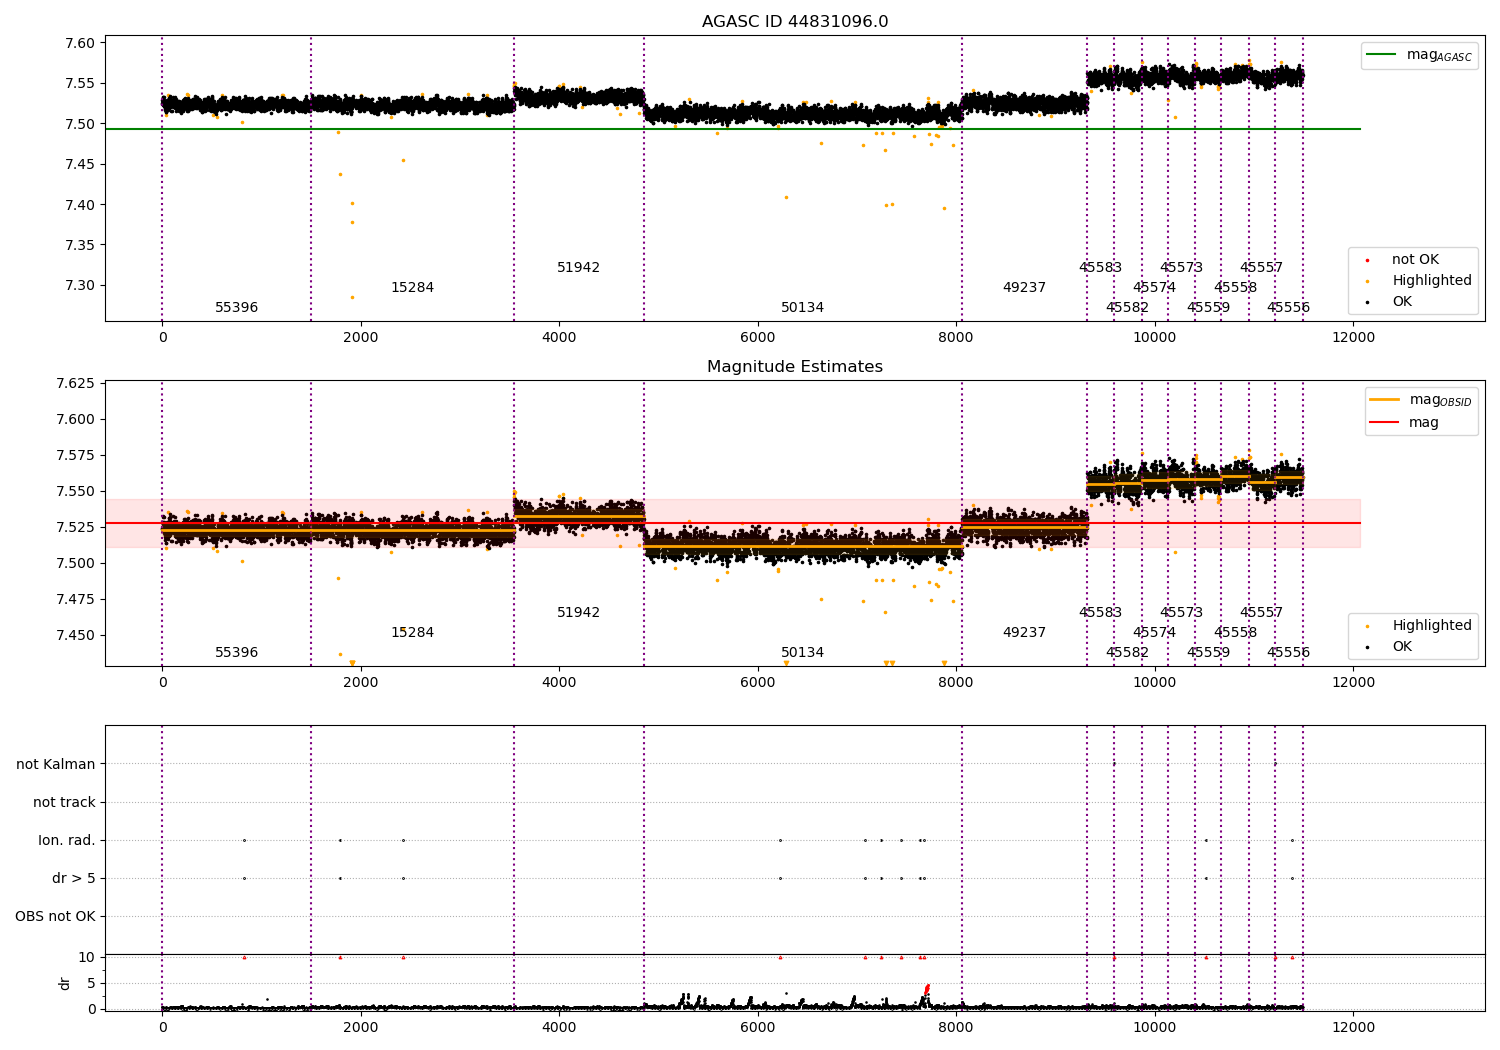Viewport: 1500px width, 1050px height.
Task: Click obsid label 51942 in the AGASC plot
Action: point(579,268)
